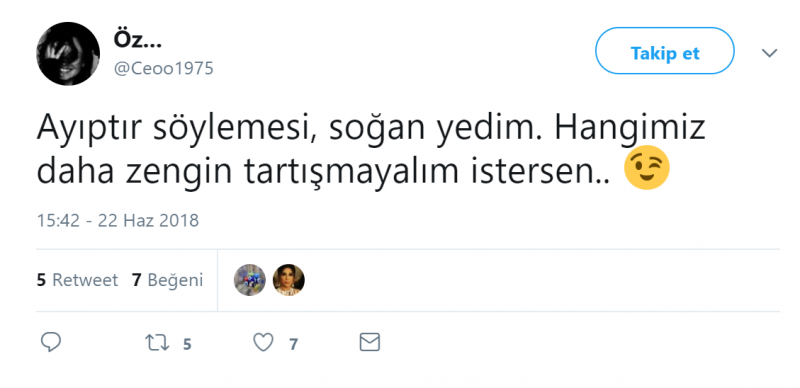Open the Öz... display name link

click(137, 40)
